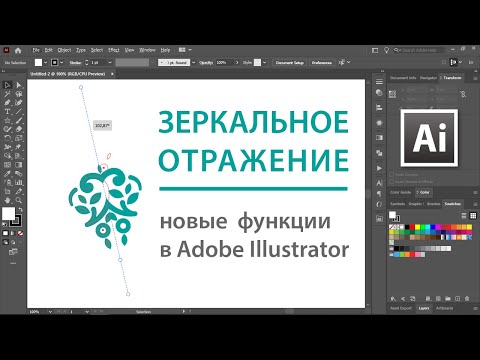
Task: Choose the Line Segment tool
Action: click(x=19, y=112)
